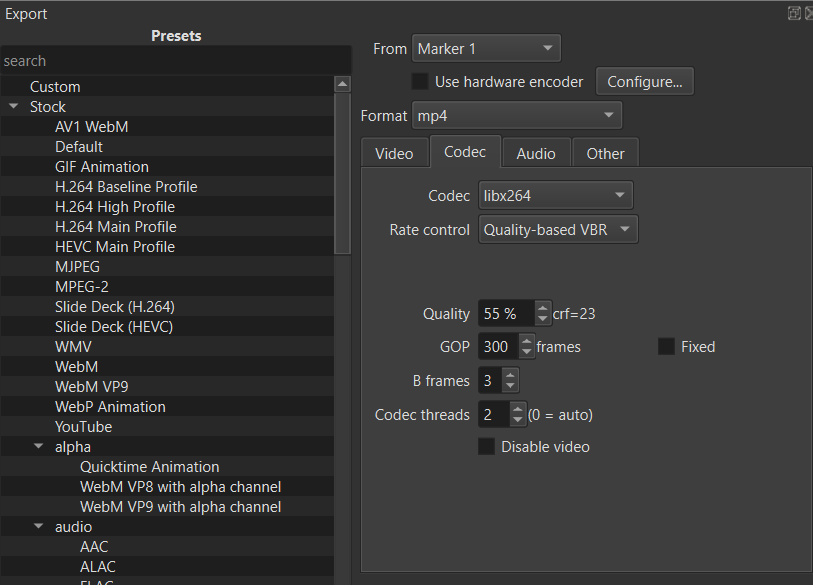Image resolution: width=813 pixels, height=585 pixels.
Task: Enable the Disable video checkbox
Action: (x=486, y=446)
